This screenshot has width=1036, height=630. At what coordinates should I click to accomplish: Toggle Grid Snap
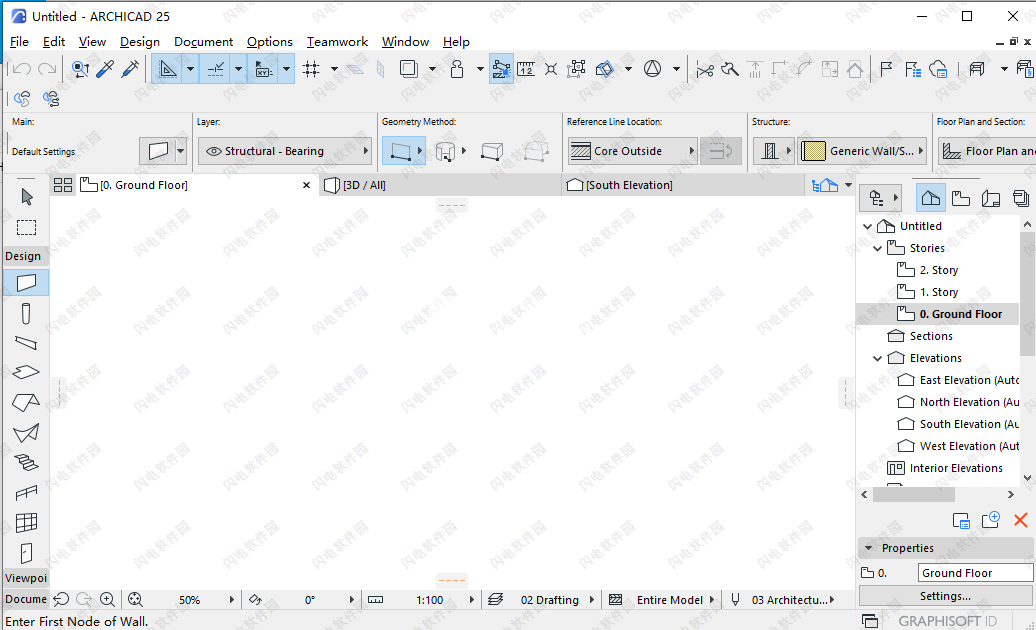click(311, 69)
